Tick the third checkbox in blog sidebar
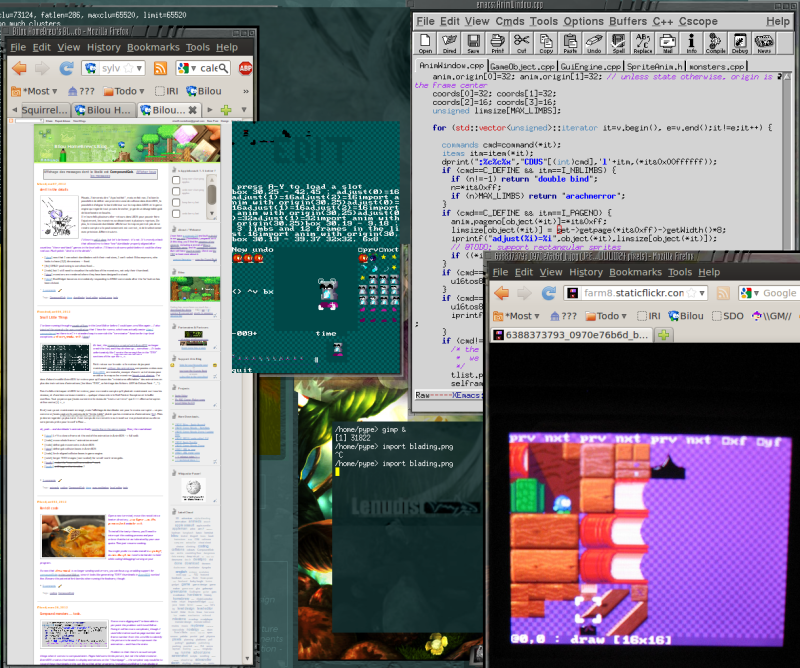Viewport: 800px width, 668px height. 176,202
